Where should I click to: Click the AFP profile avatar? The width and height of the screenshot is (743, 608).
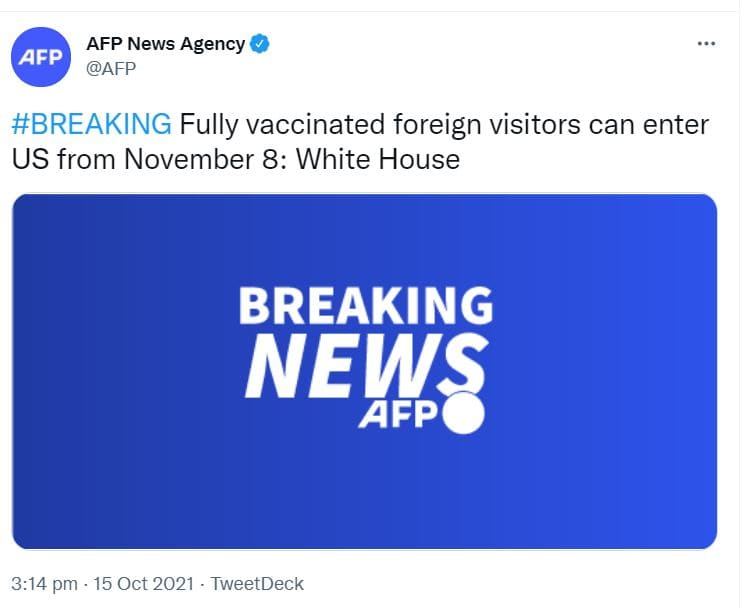43,56
